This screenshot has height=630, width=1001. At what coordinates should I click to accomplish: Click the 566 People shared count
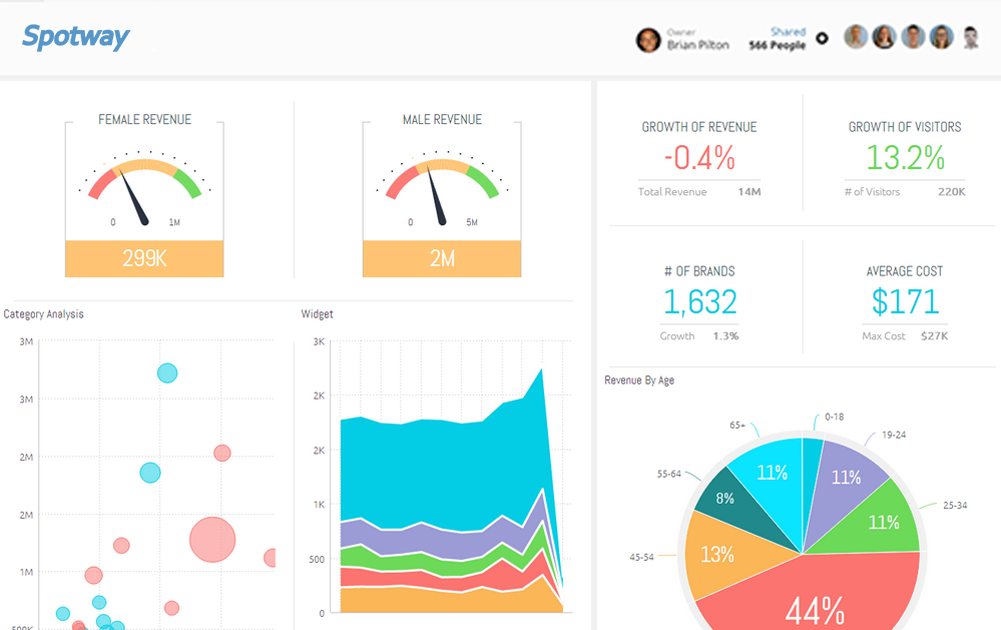tap(777, 45)
